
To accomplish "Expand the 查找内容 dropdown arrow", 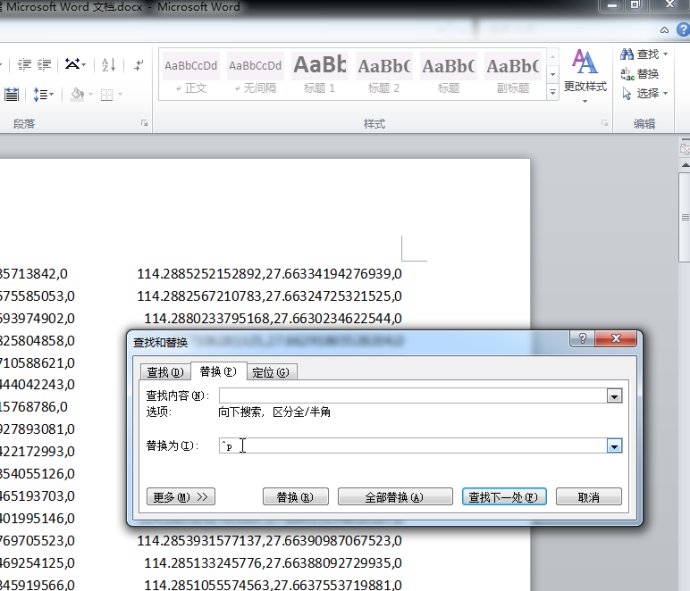I will pos(615,397).
